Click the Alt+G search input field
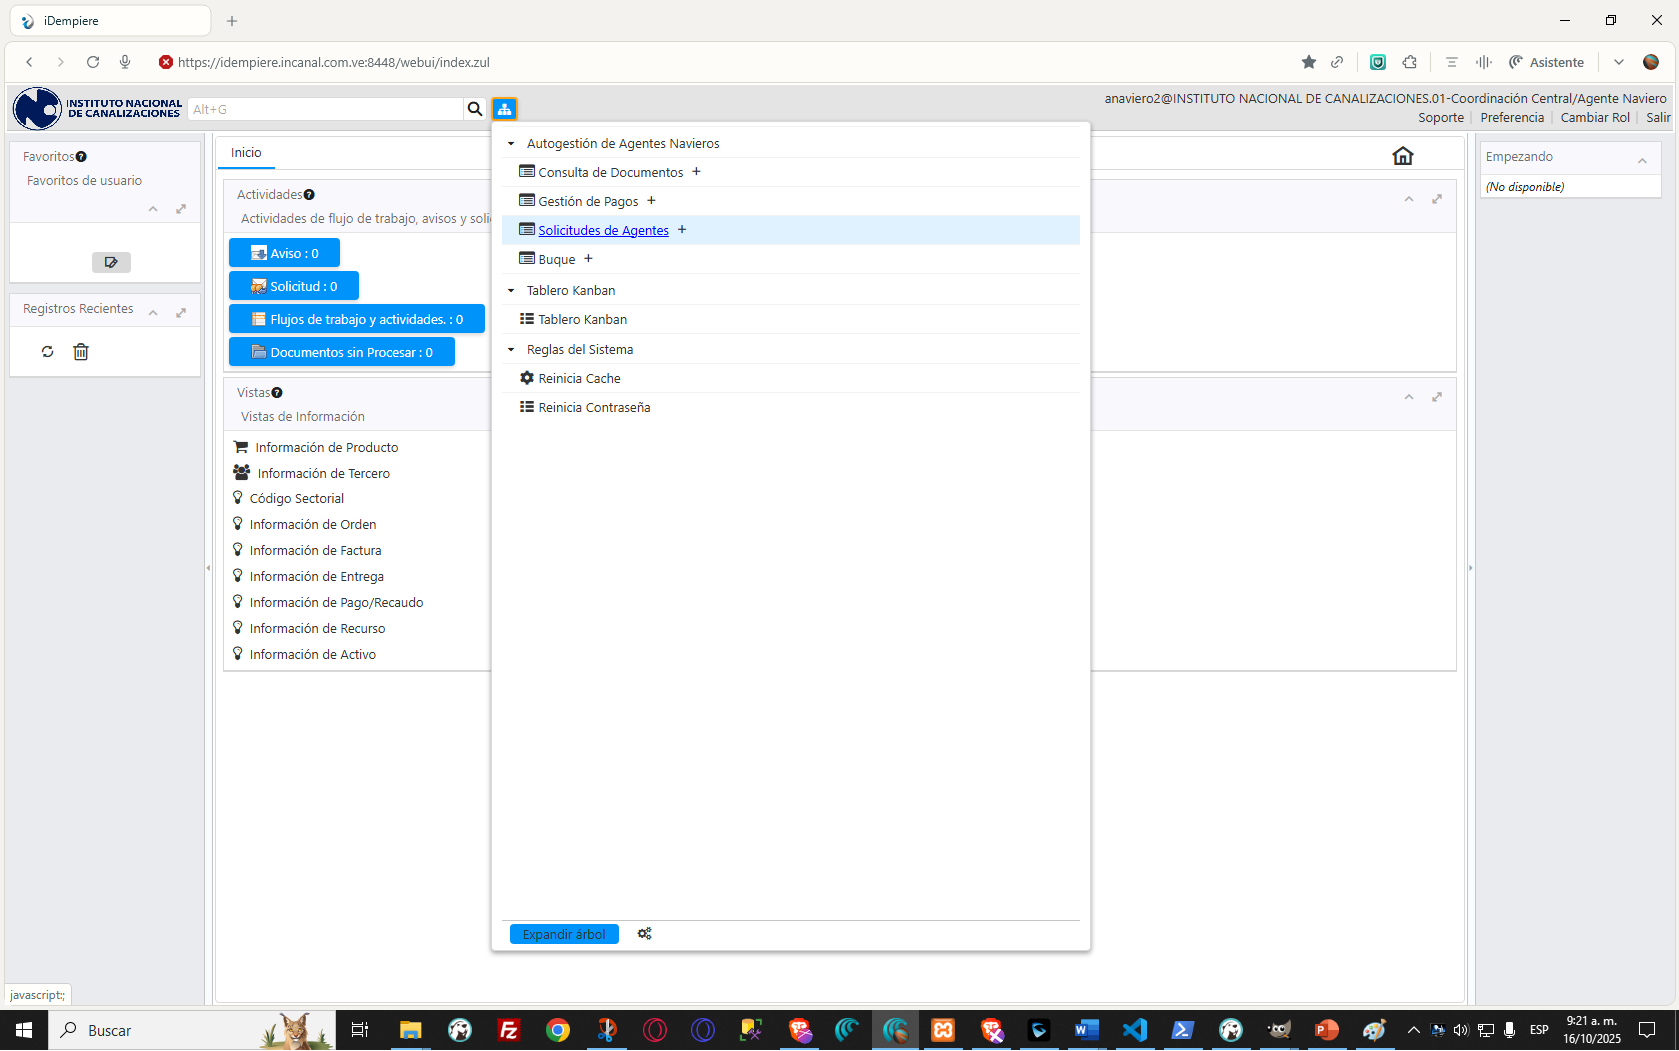The width and height of the screenshot is (1679, 1051). pos(325,109)
